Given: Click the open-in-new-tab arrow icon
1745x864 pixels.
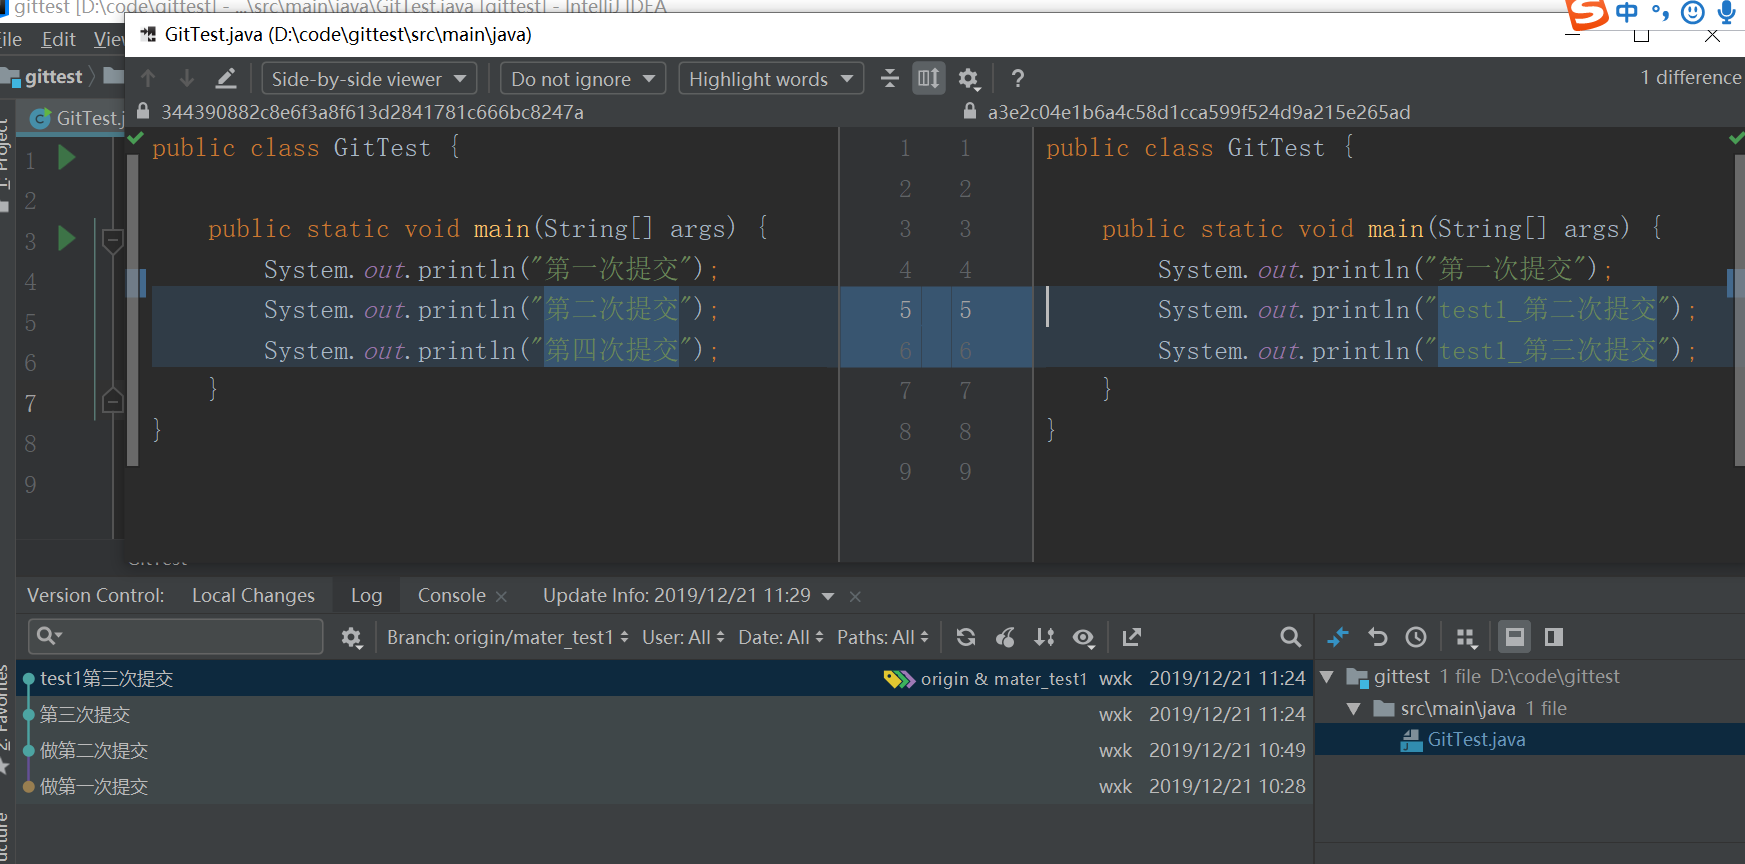Looking at the screenshot, I should [1131, 637].
